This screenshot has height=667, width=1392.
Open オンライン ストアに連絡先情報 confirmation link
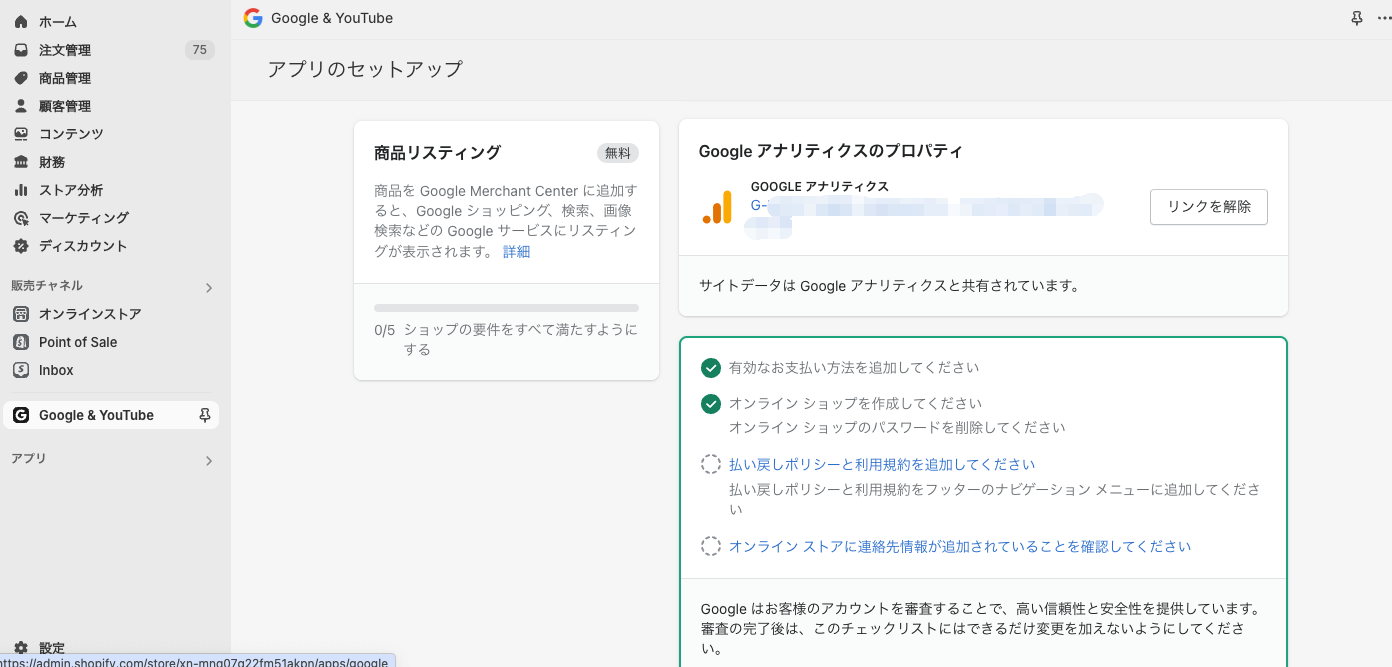960,547
